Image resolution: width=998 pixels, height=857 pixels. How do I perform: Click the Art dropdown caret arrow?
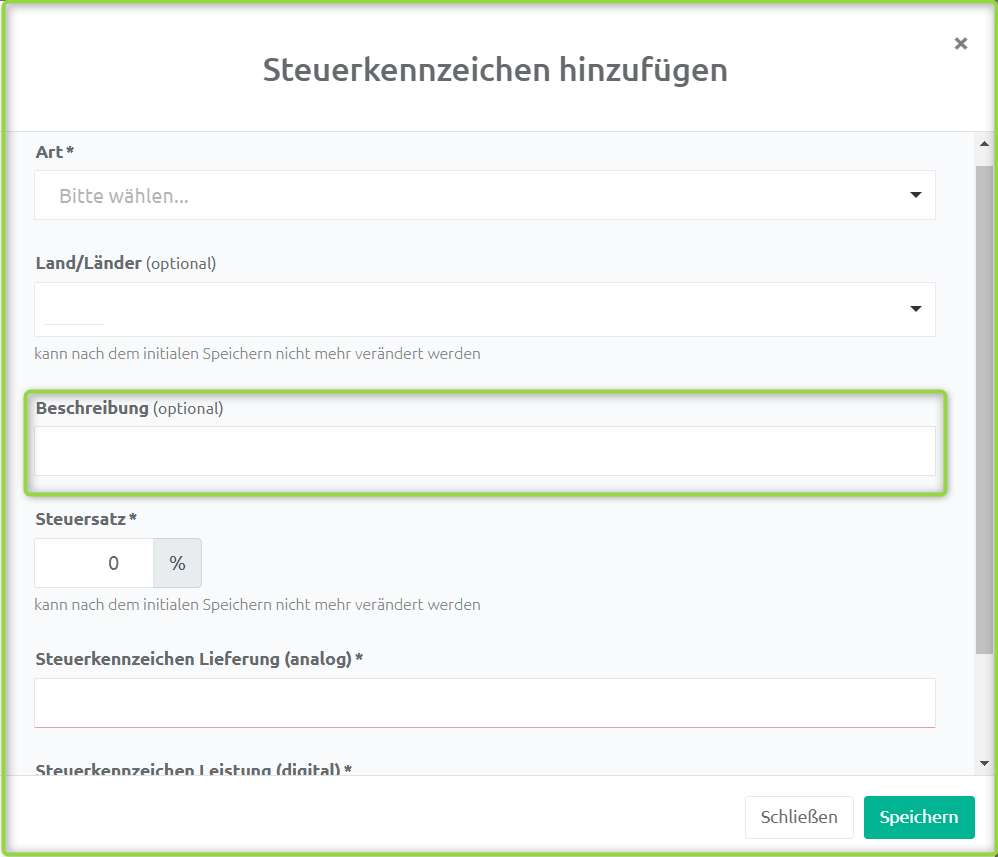point(915,195)
